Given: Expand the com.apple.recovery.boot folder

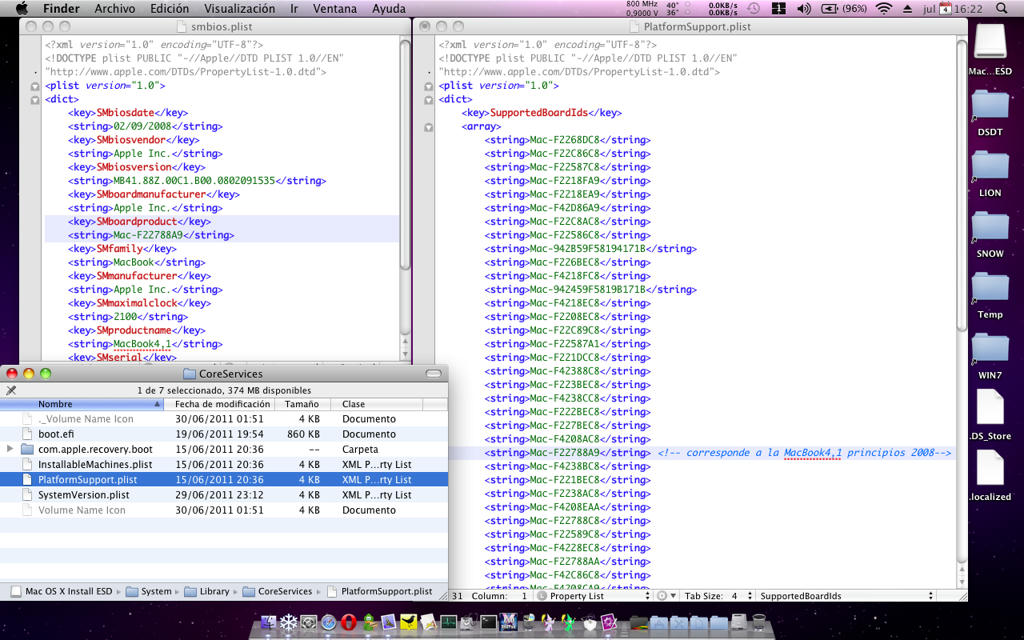Looking at the screenshot, I should [x=9, y=449].
